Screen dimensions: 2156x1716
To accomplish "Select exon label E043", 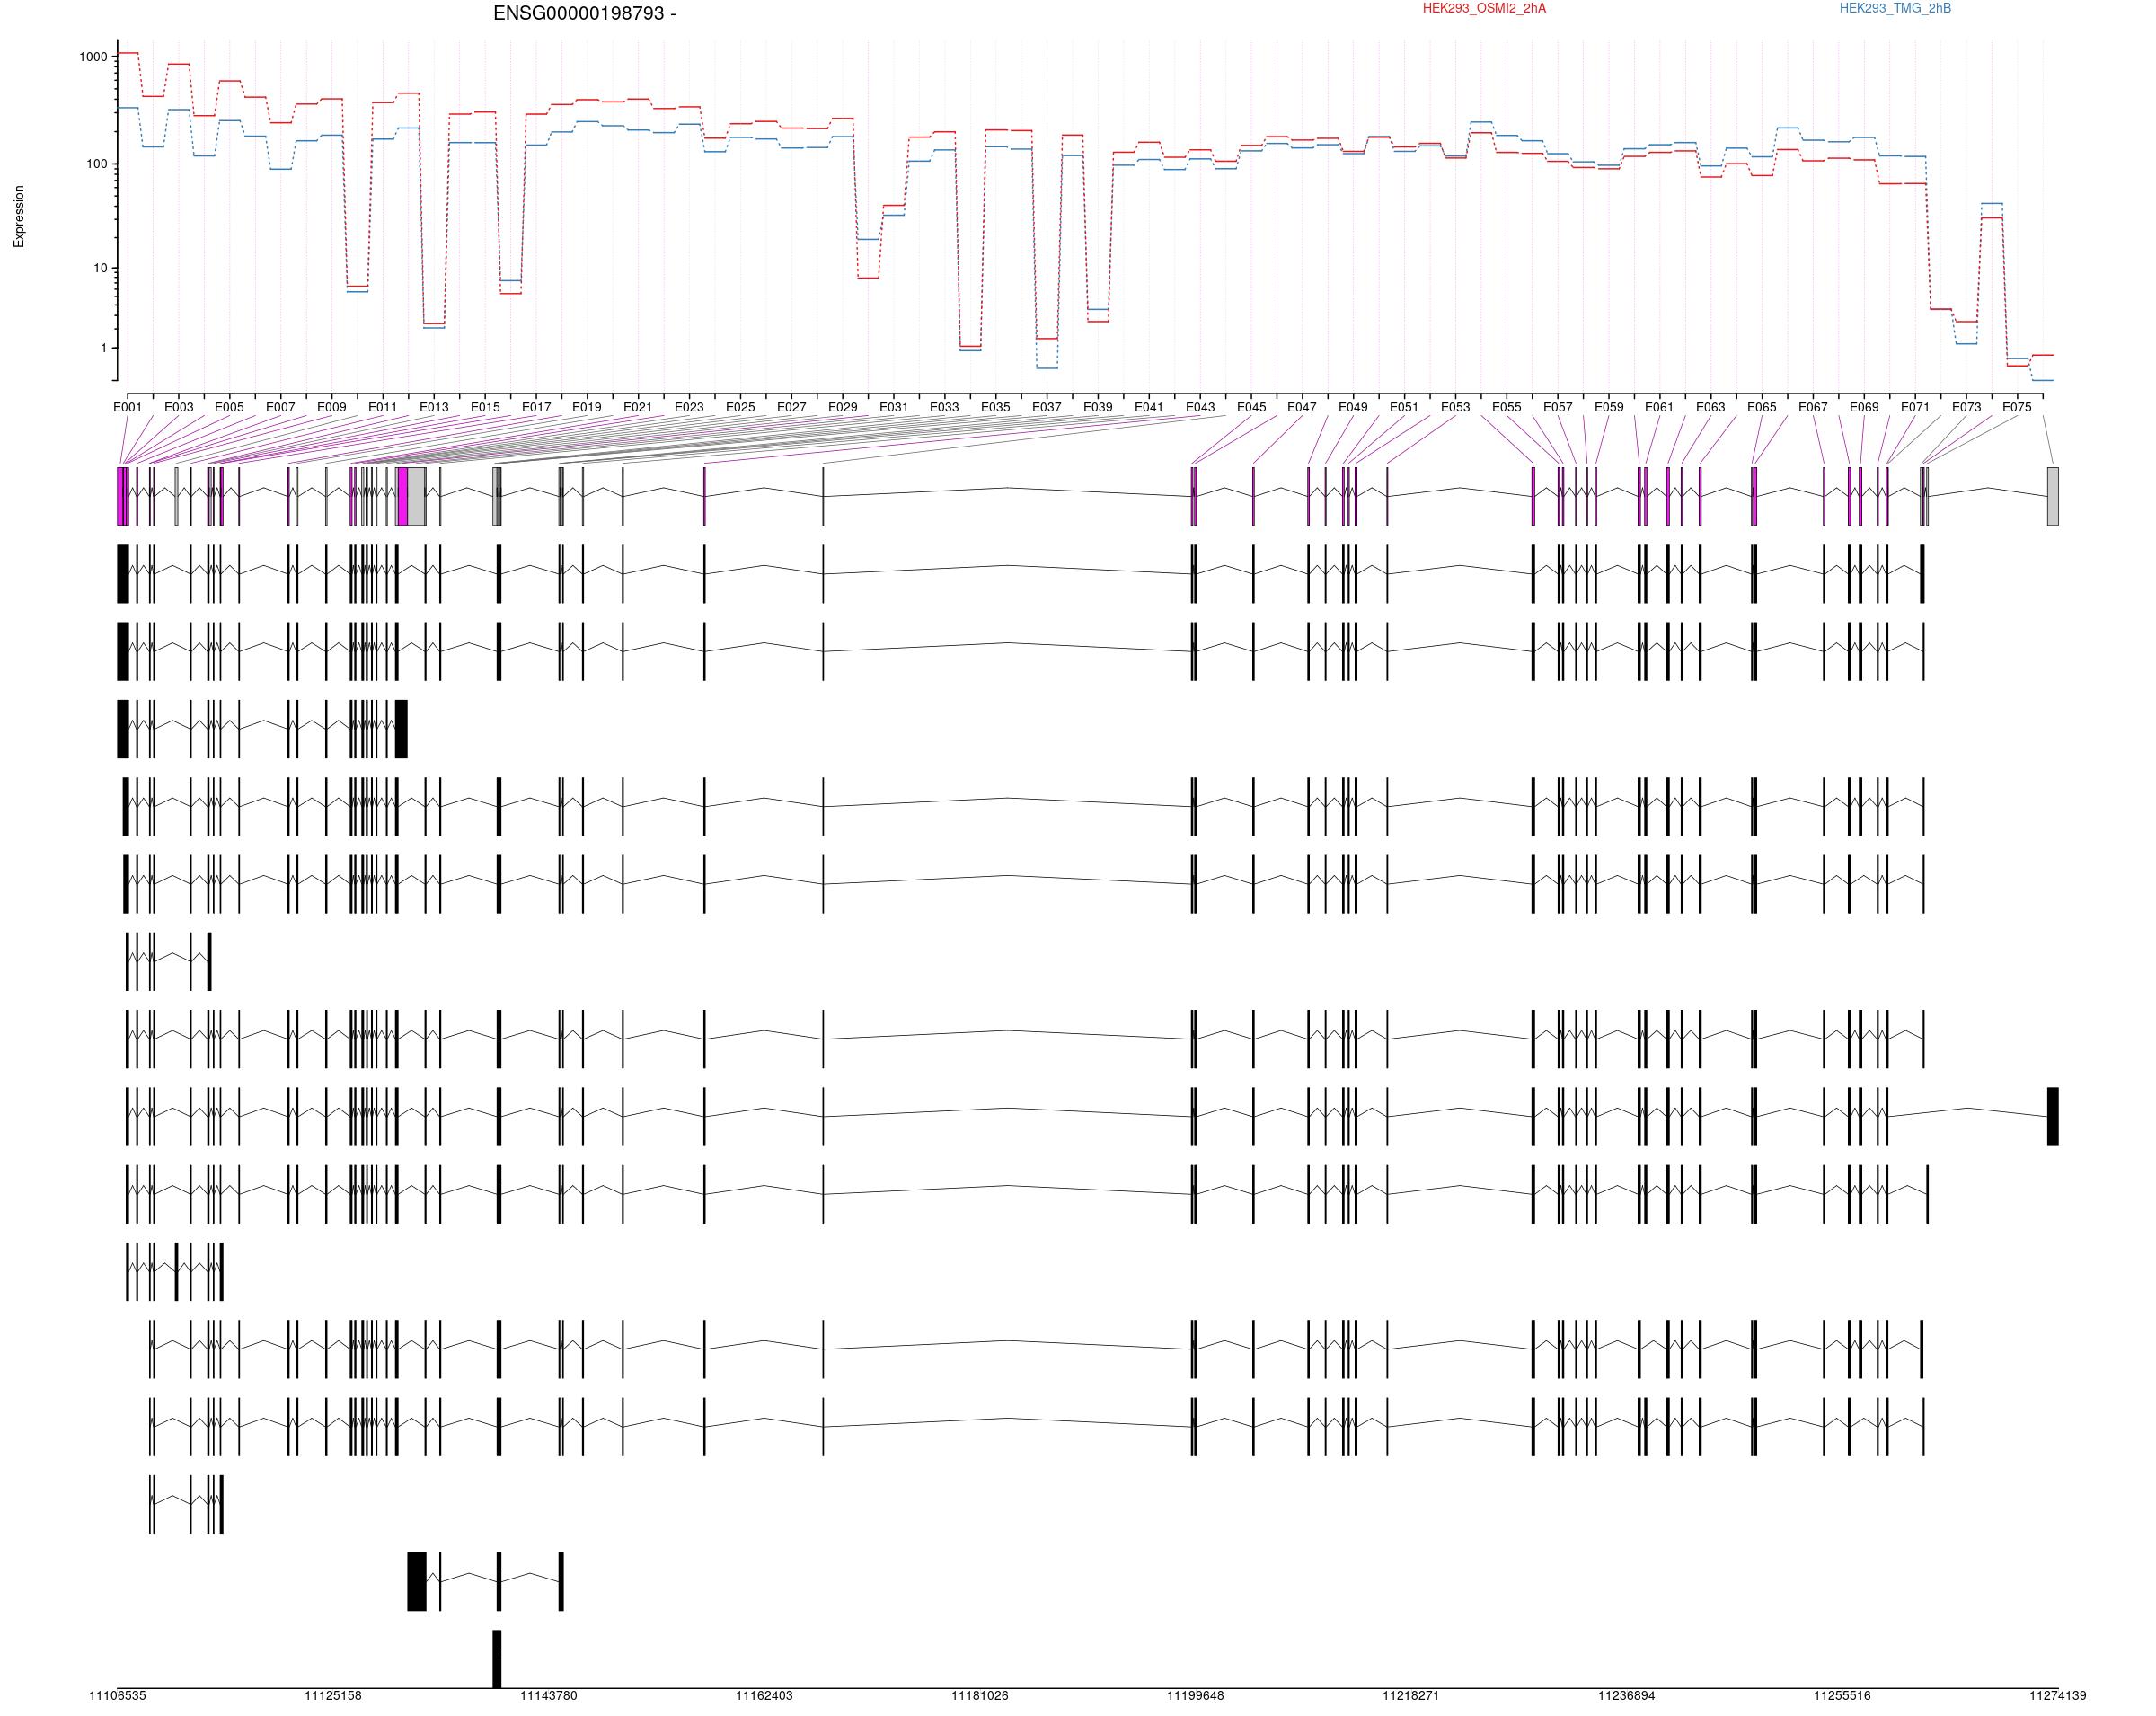I will [1200, 407].
